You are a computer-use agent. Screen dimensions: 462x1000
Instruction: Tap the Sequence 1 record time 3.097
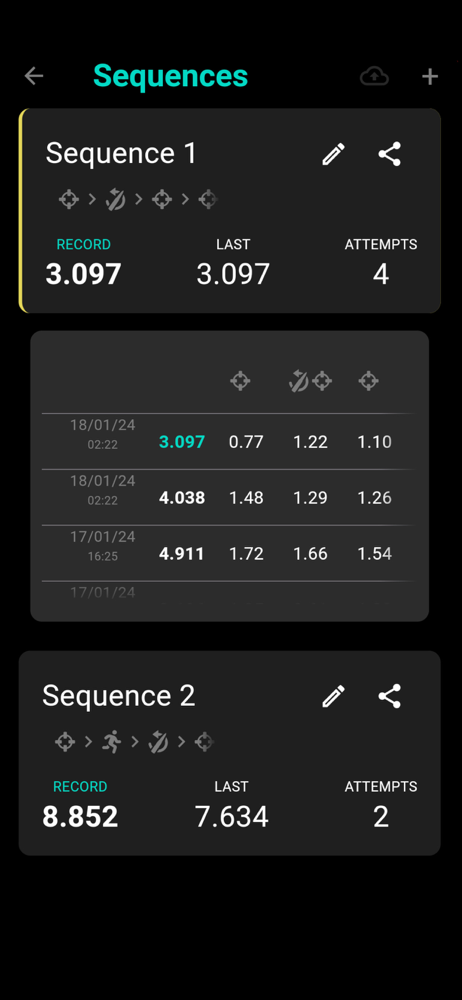(x=84, y=274)
